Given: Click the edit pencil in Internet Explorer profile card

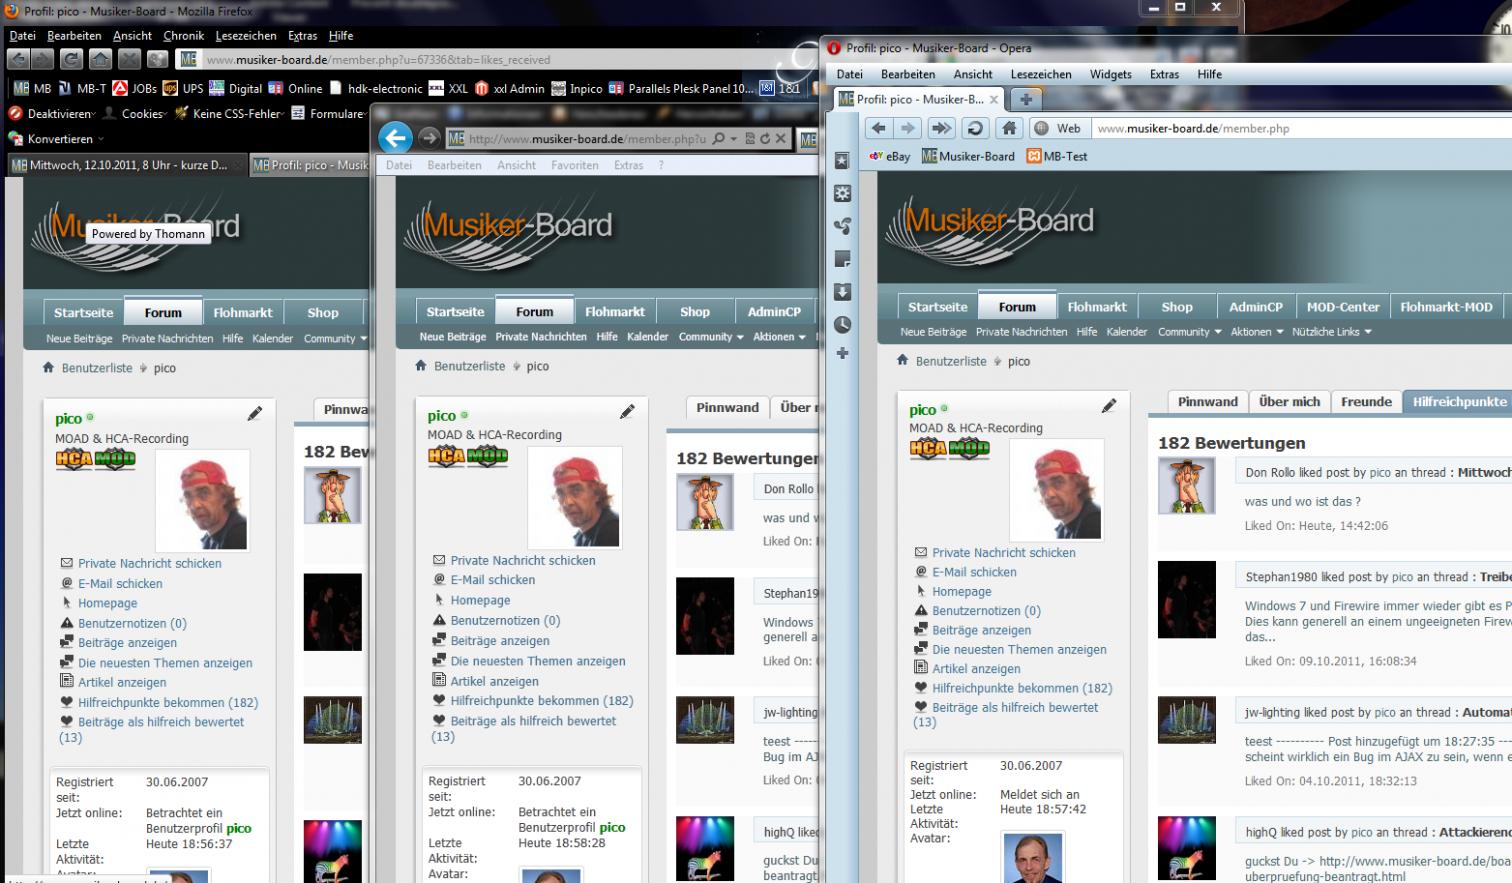Looking at the screenshot, I should point(627,411).
